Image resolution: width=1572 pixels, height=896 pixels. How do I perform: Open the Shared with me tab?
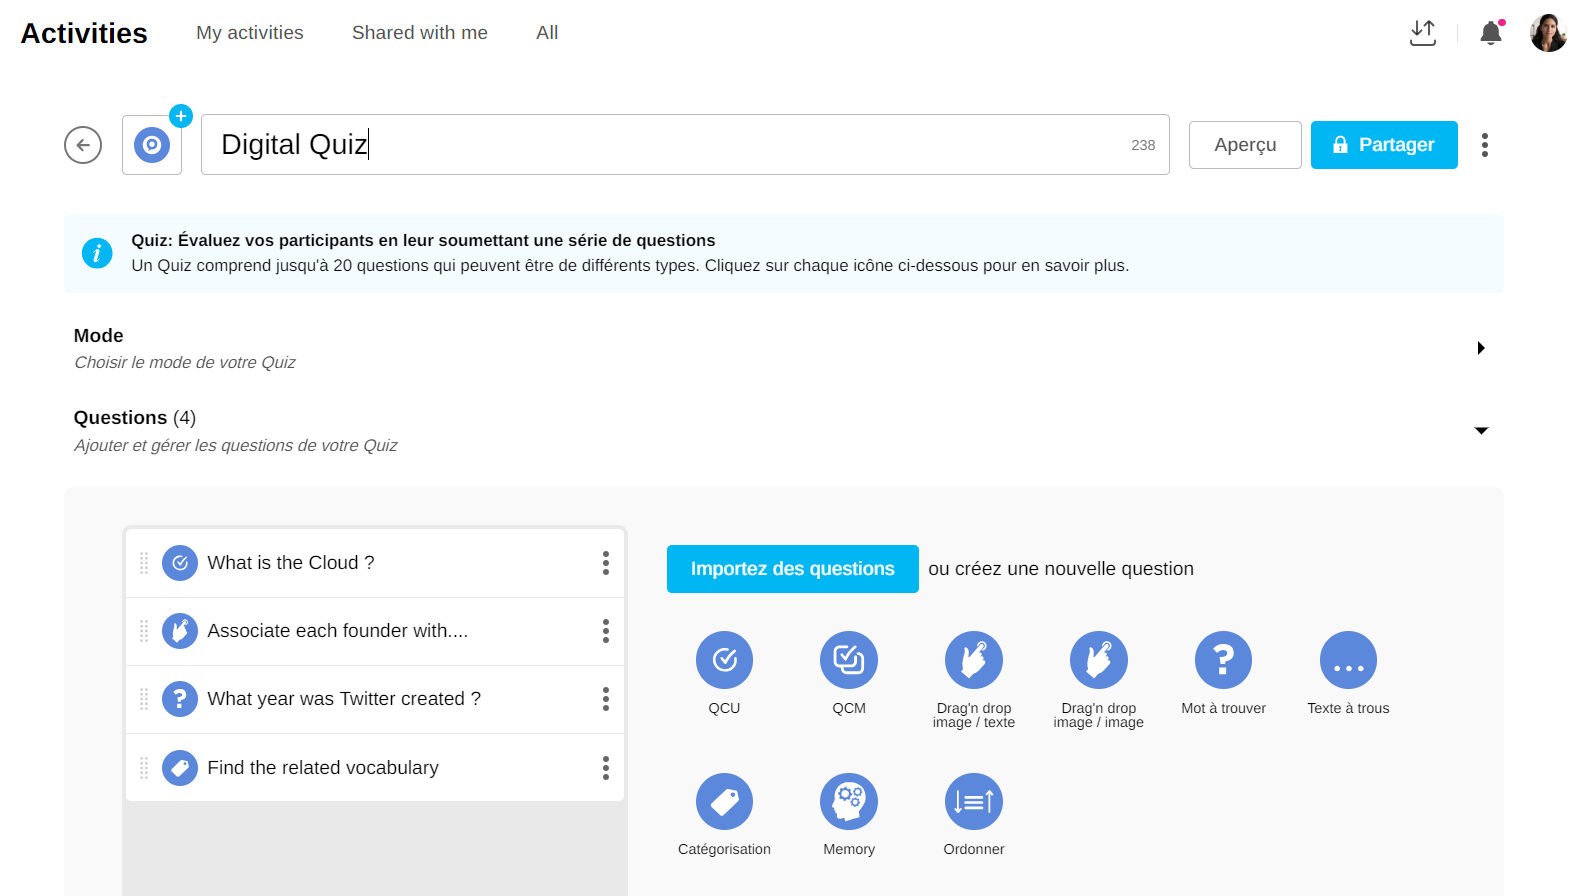coord(419,33)
